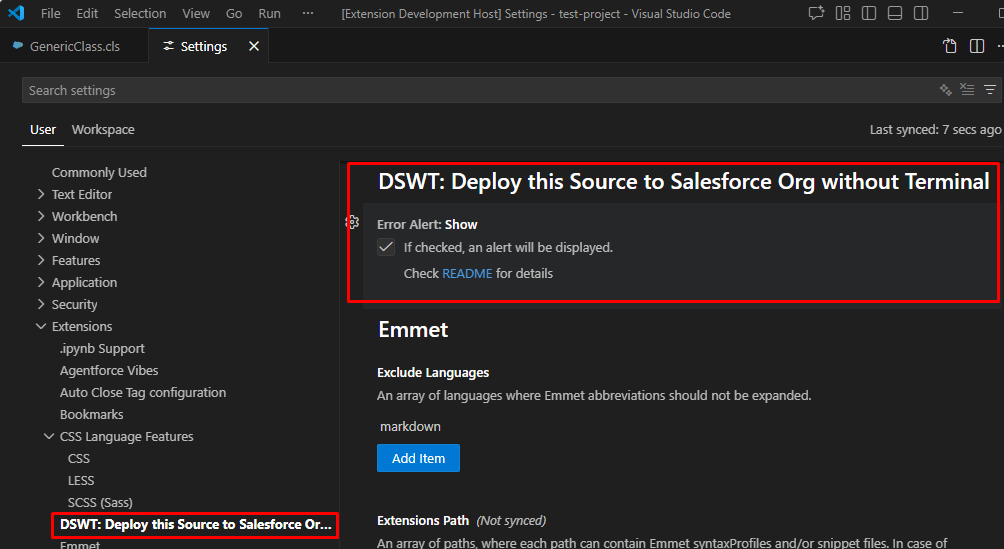
Task: Close the Settings tab
Action: (x=254, y=46)
